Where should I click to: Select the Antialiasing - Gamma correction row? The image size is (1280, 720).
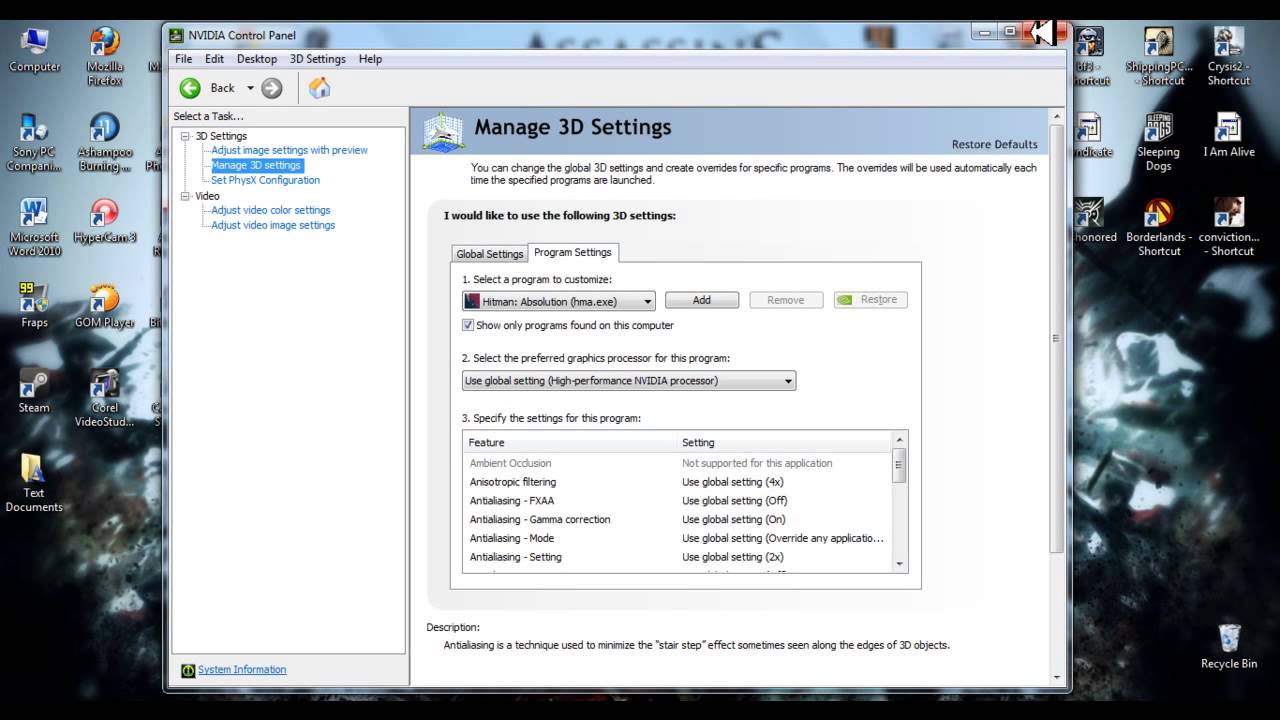[x=677, y=520]
